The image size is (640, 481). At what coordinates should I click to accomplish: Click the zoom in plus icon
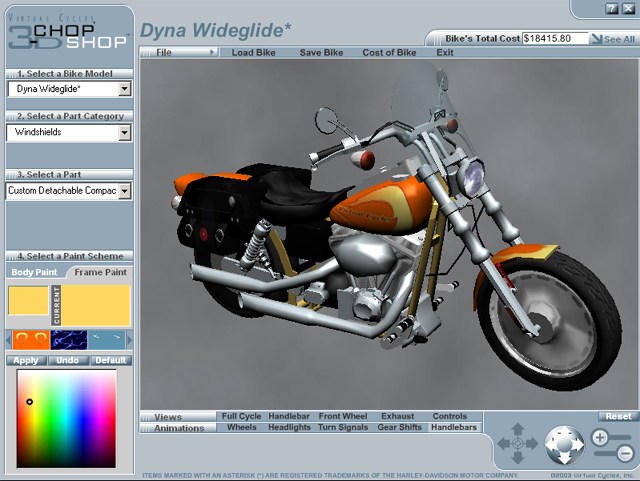599,437
